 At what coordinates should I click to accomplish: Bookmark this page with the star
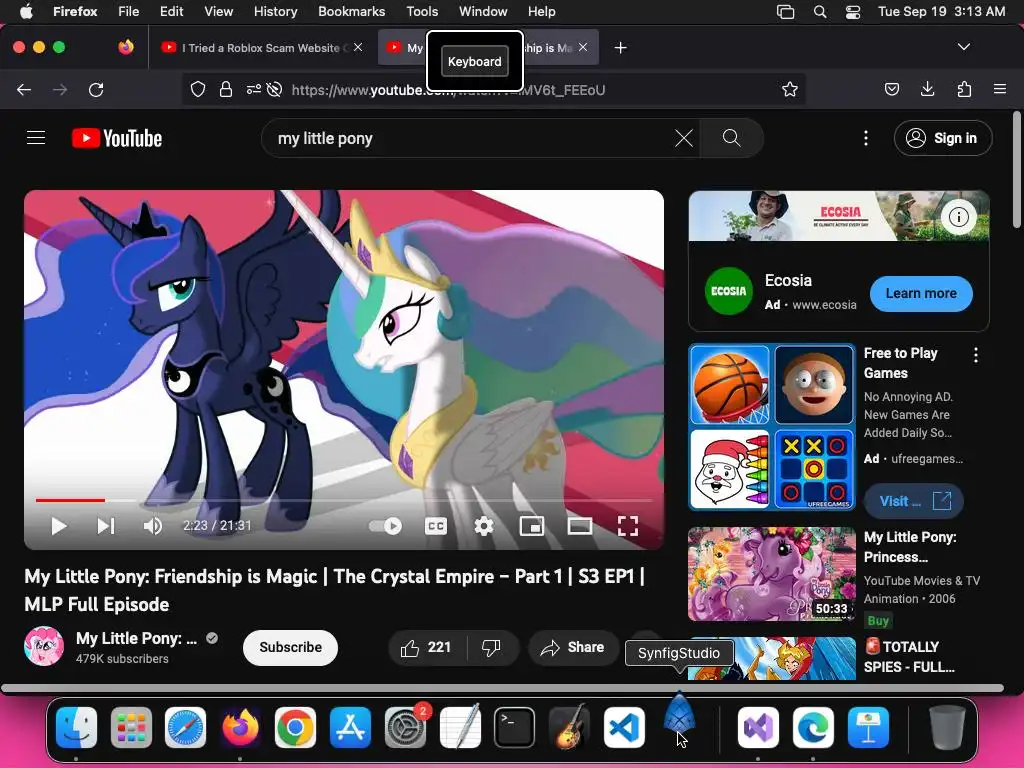point(790,89)
